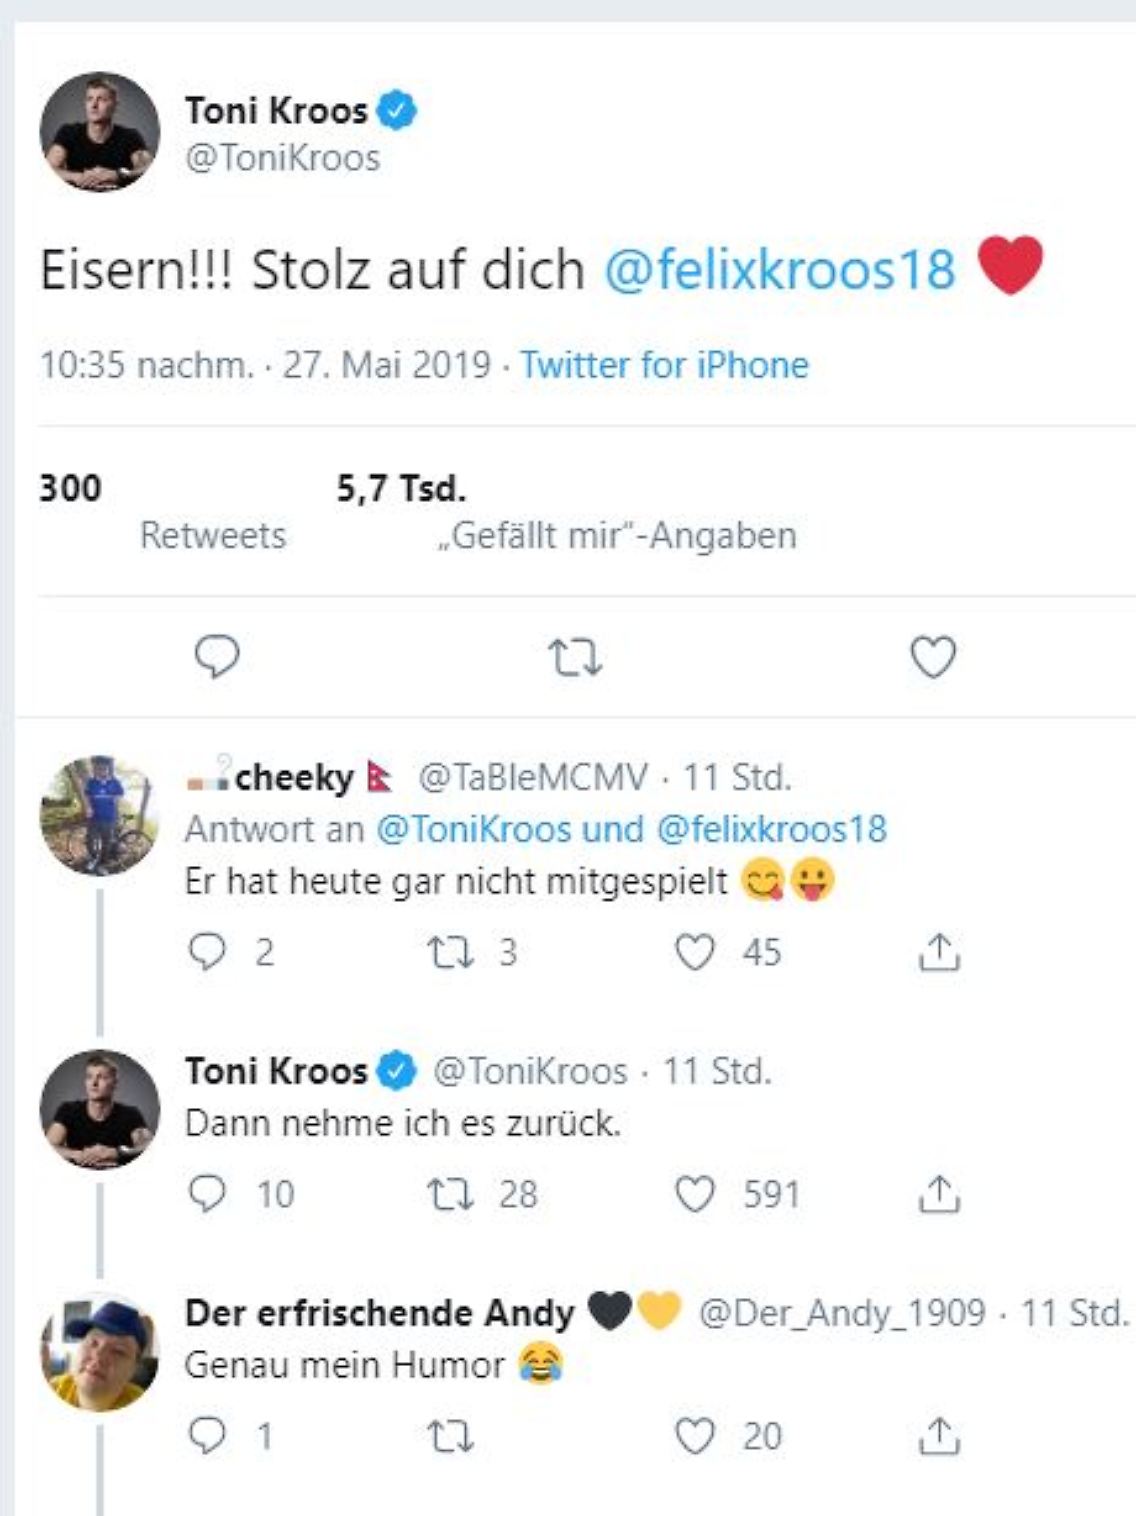
Task: Reply to Toni Kroos's main tweet
Action: click(x=217, y=657)
